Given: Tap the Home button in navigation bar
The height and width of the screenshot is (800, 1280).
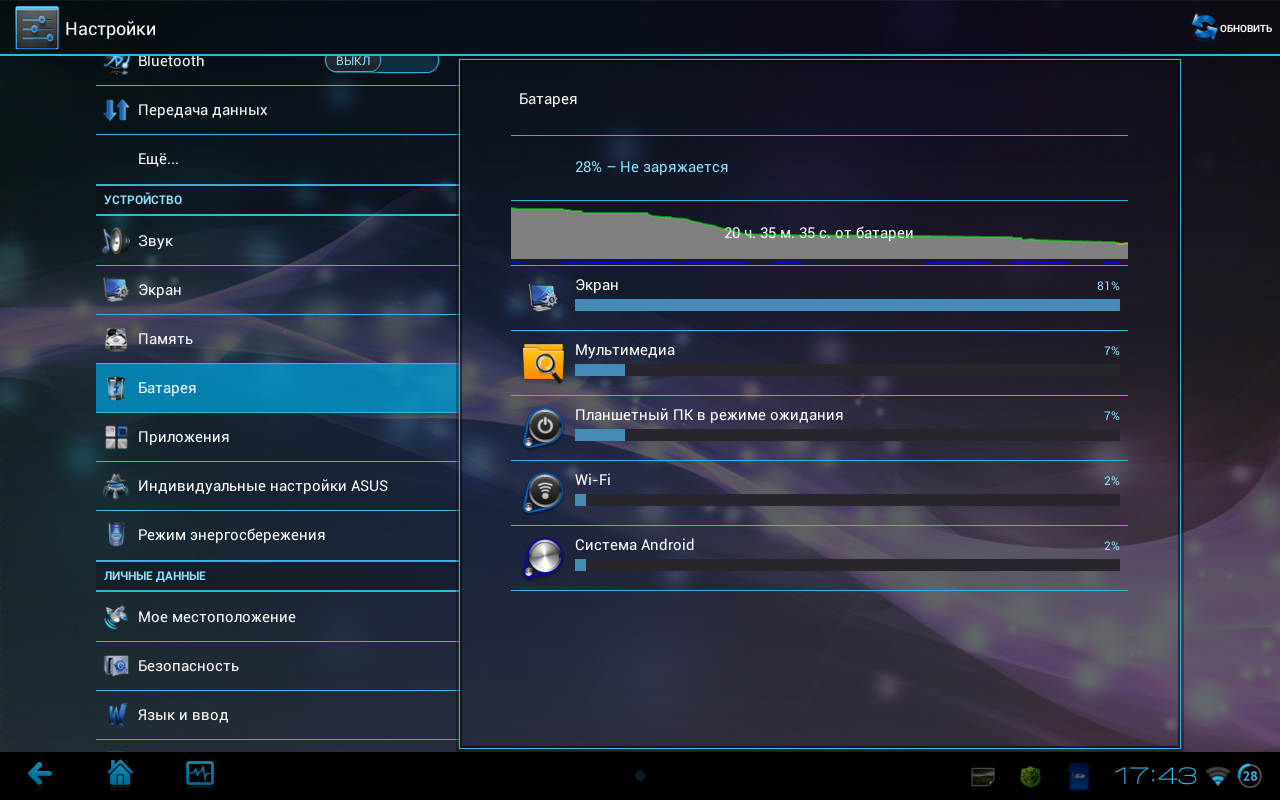Looking at the screenshot, I should click(120, 773).
